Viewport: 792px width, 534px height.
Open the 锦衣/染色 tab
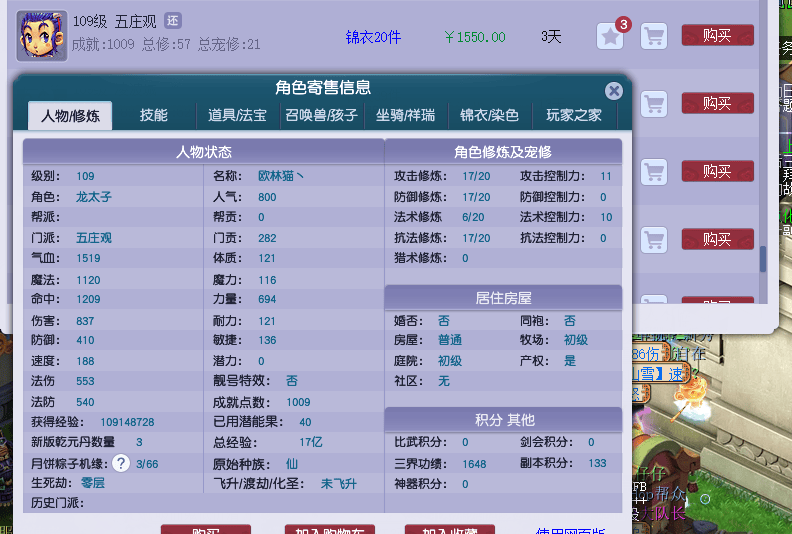pyautogui.click(x=489, y=115)
